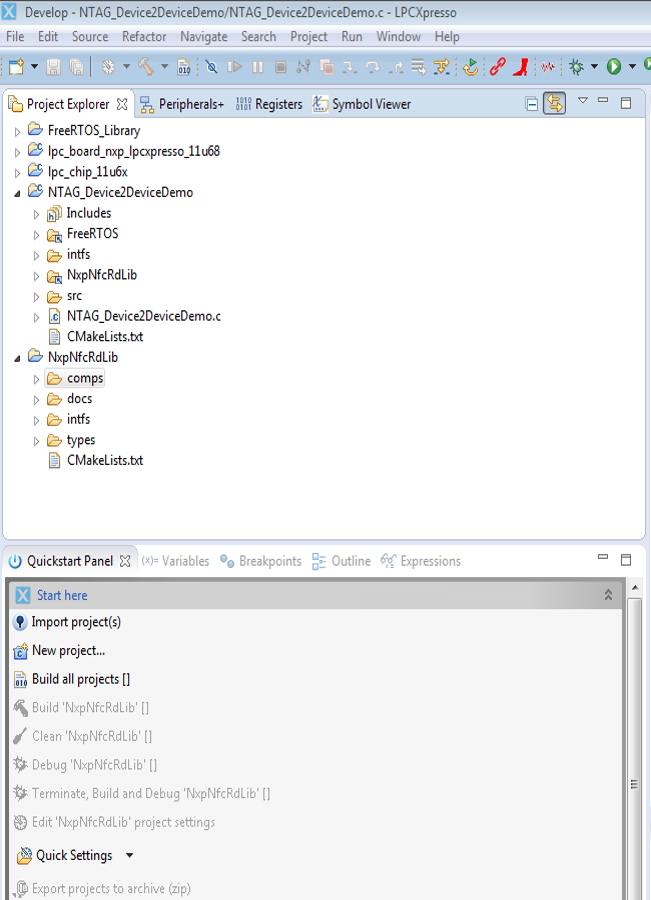The width and height of the screenshot is (651, 900).
Task: Toggle Instruction Stepping Mode toolbar icon
Action: click(441, 67)
